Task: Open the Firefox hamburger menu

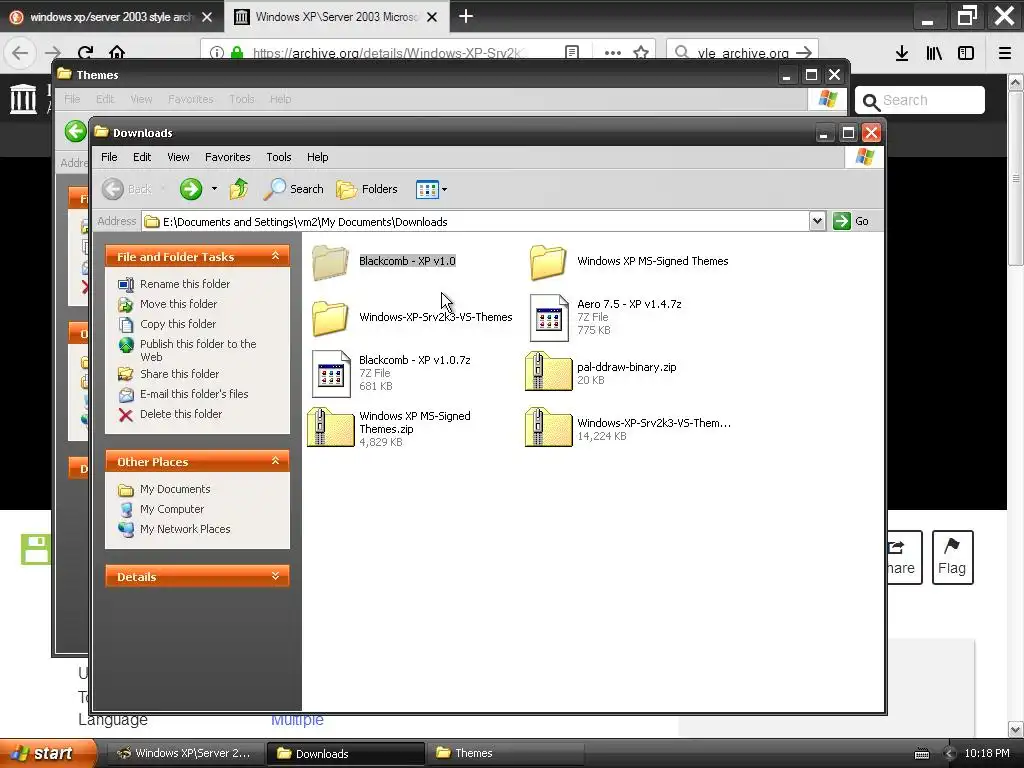Action: (x=1005, y=53)
